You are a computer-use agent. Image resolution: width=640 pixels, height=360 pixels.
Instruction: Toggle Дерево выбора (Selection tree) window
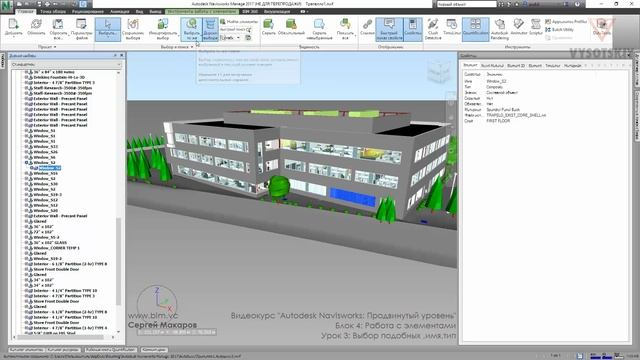210,29
